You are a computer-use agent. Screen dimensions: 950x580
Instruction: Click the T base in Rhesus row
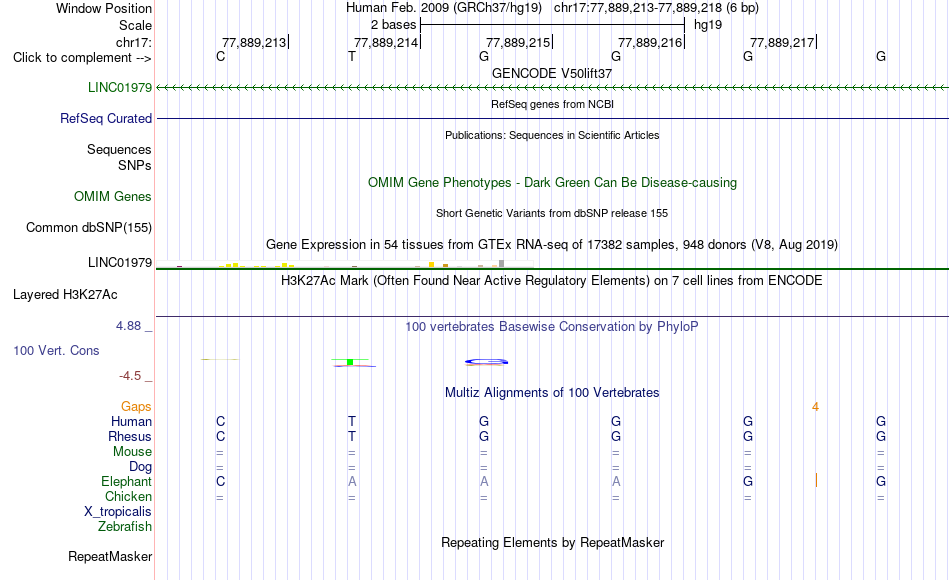(351, 436)
